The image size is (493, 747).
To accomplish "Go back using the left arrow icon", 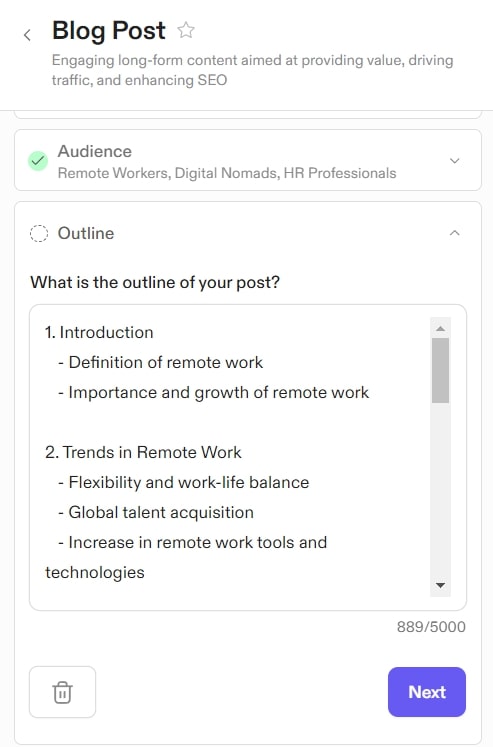I will tap(27, 35).
